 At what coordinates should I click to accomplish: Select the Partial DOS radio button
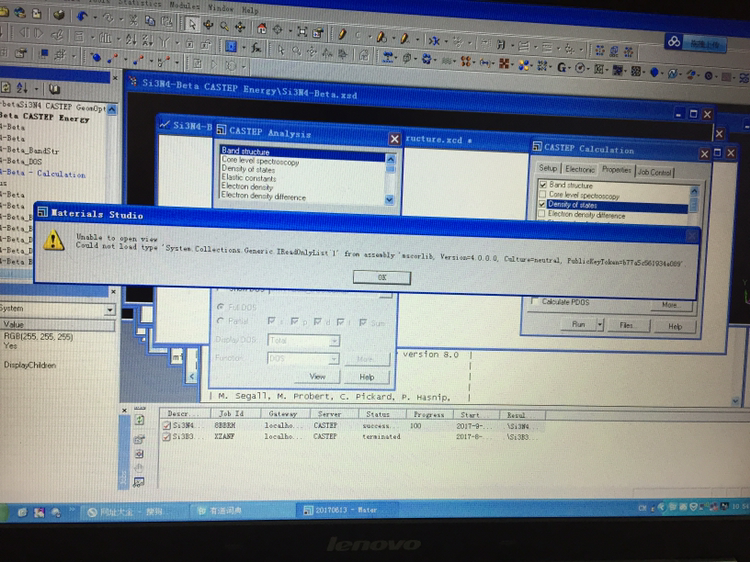pos(220,321)
